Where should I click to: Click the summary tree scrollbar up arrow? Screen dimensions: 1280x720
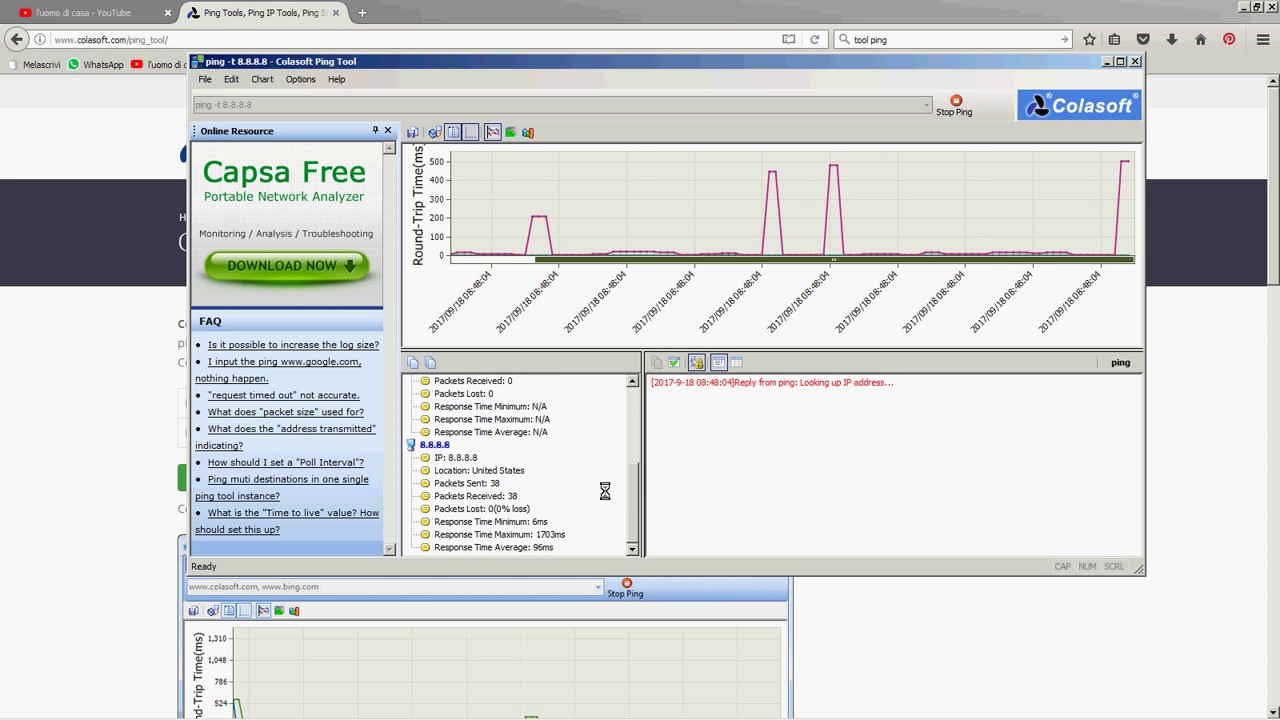[x=632, y=381]
